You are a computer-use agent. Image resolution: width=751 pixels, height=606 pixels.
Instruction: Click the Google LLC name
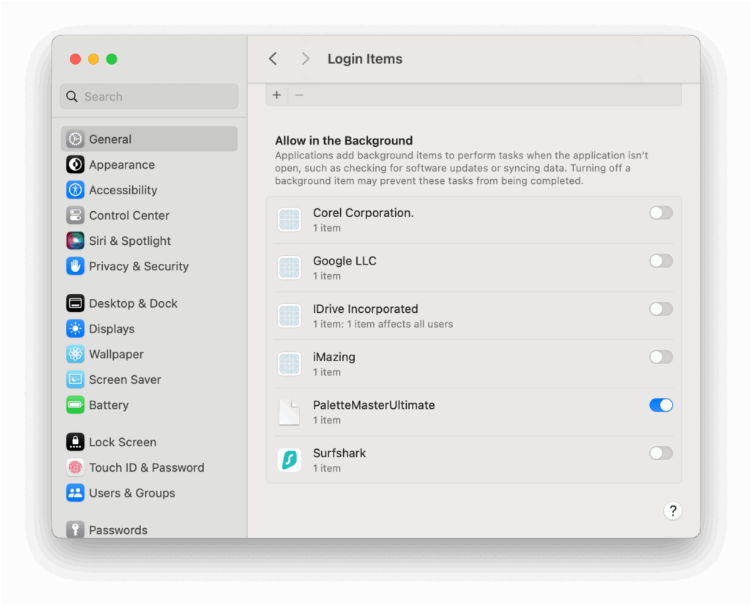point(344,261)
